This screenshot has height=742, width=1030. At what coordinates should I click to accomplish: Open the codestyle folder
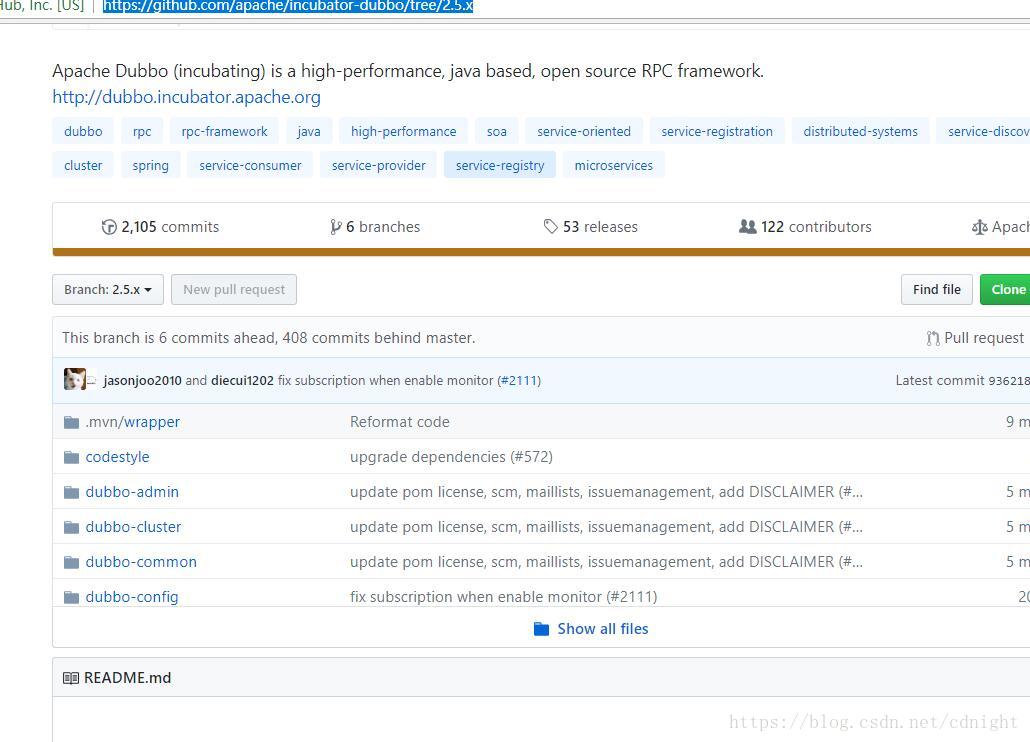118,457
